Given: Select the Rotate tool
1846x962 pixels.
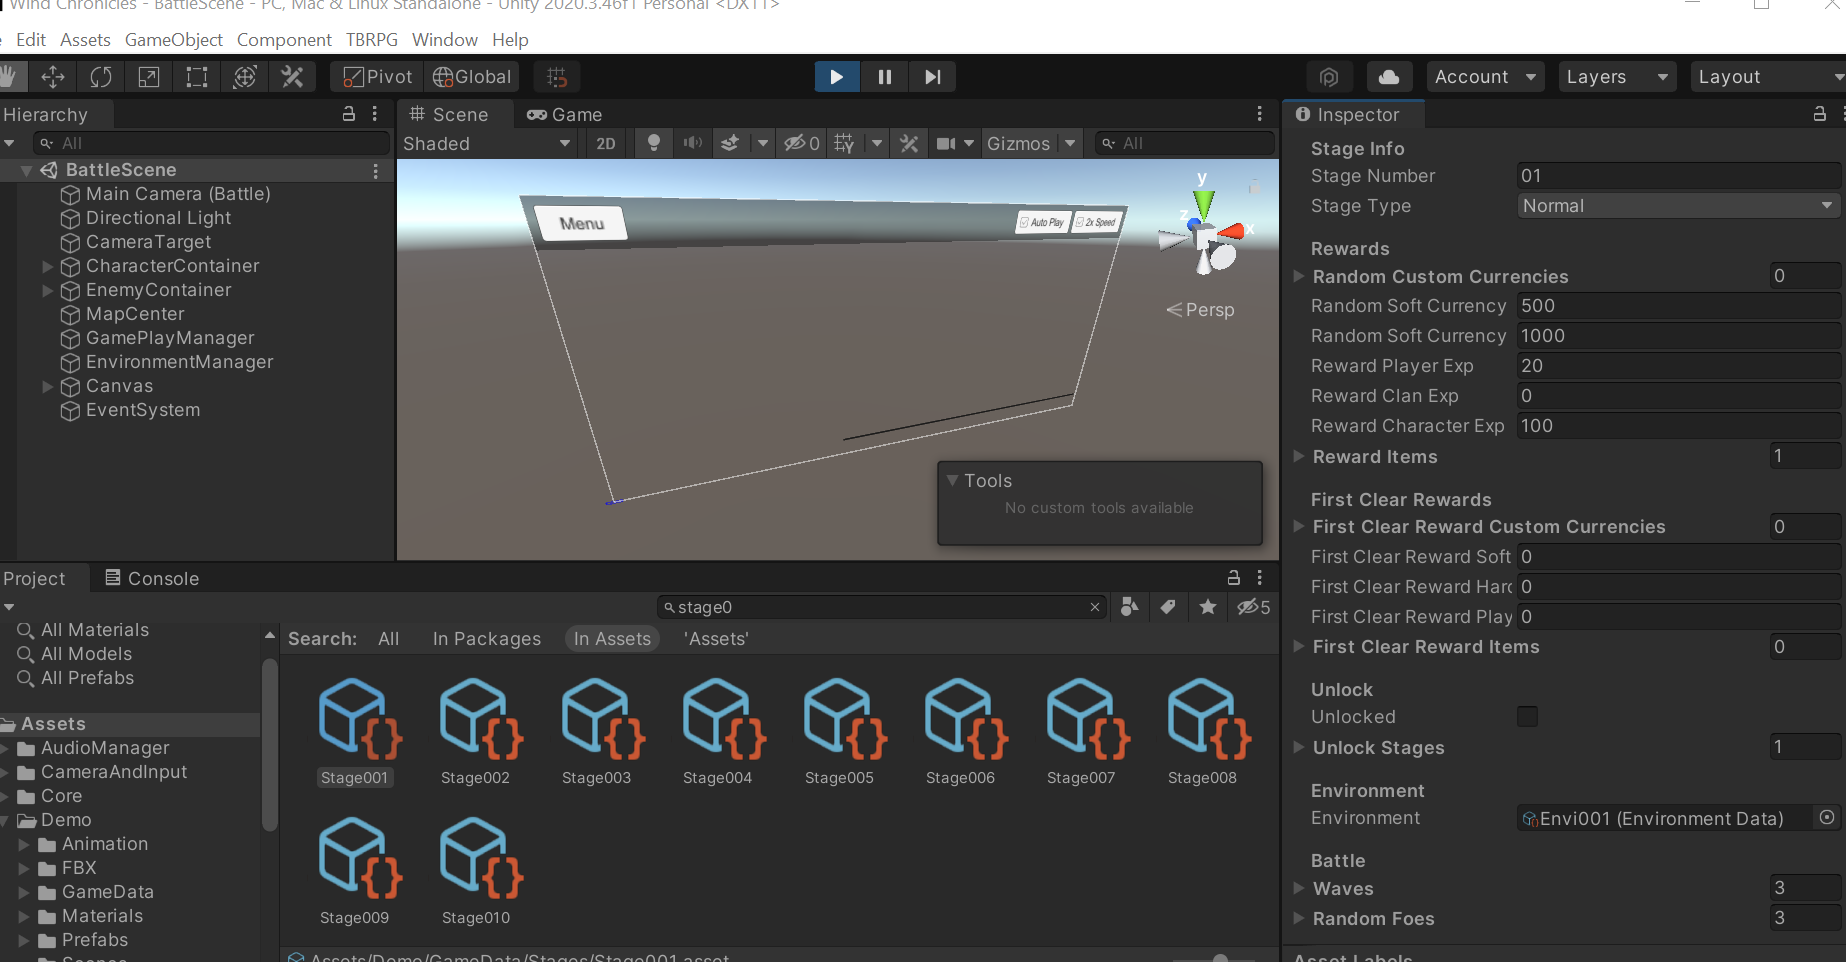Looking at the screenshot, I should coord(101,76).
